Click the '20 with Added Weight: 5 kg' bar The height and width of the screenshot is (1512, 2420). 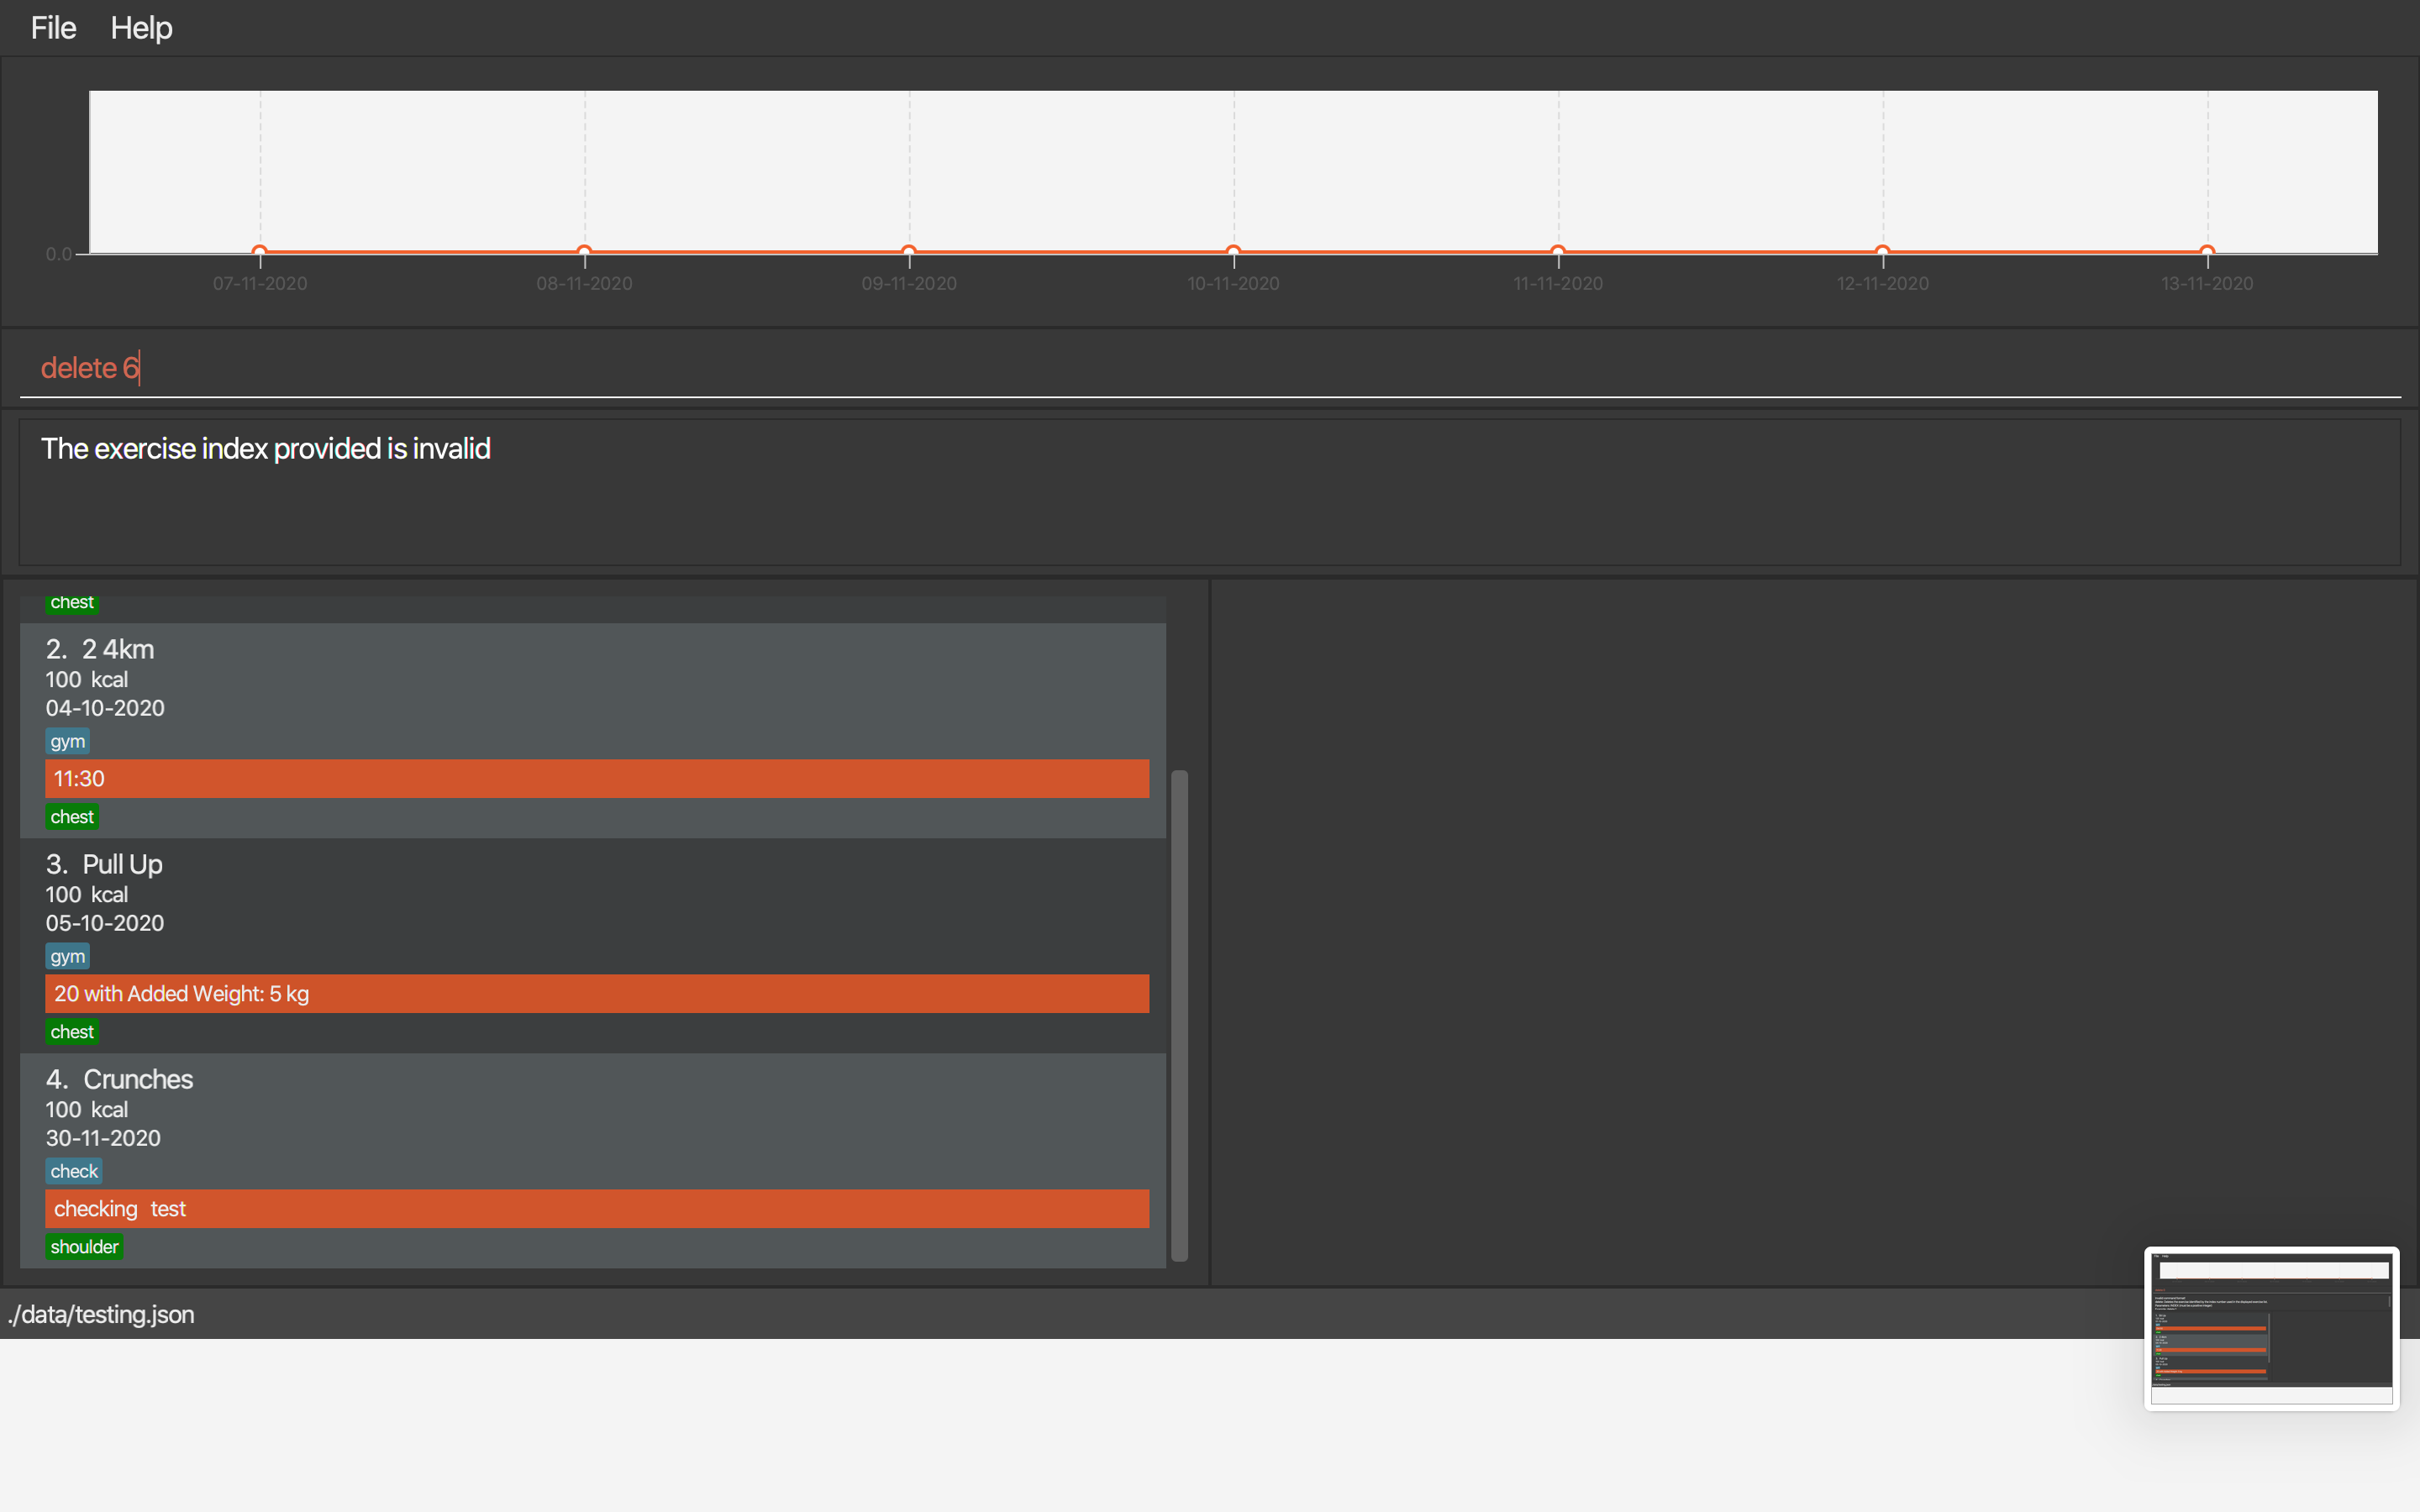click(x=597, y=994)
